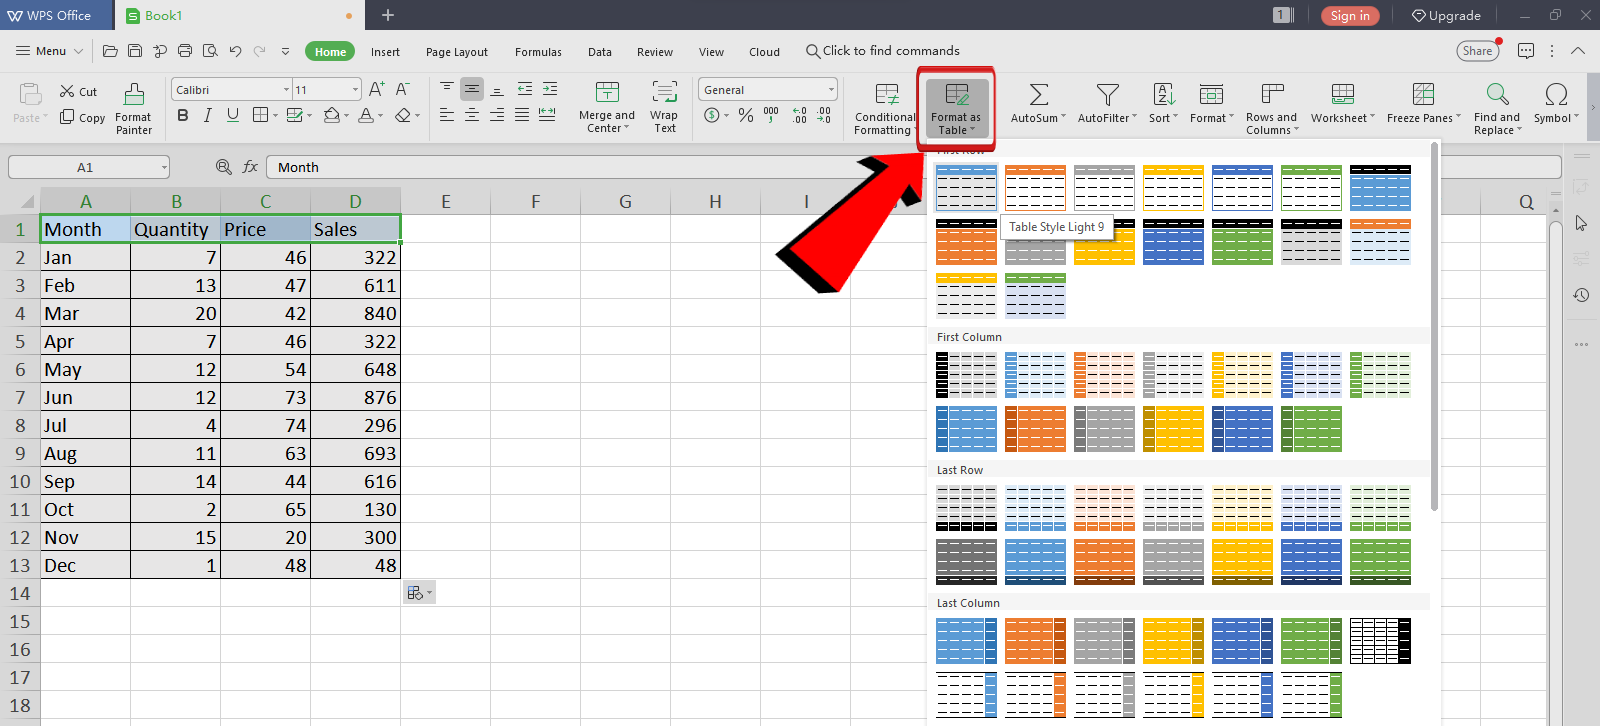Open the Calibri font name dropdown

click(x=286, y=90)
